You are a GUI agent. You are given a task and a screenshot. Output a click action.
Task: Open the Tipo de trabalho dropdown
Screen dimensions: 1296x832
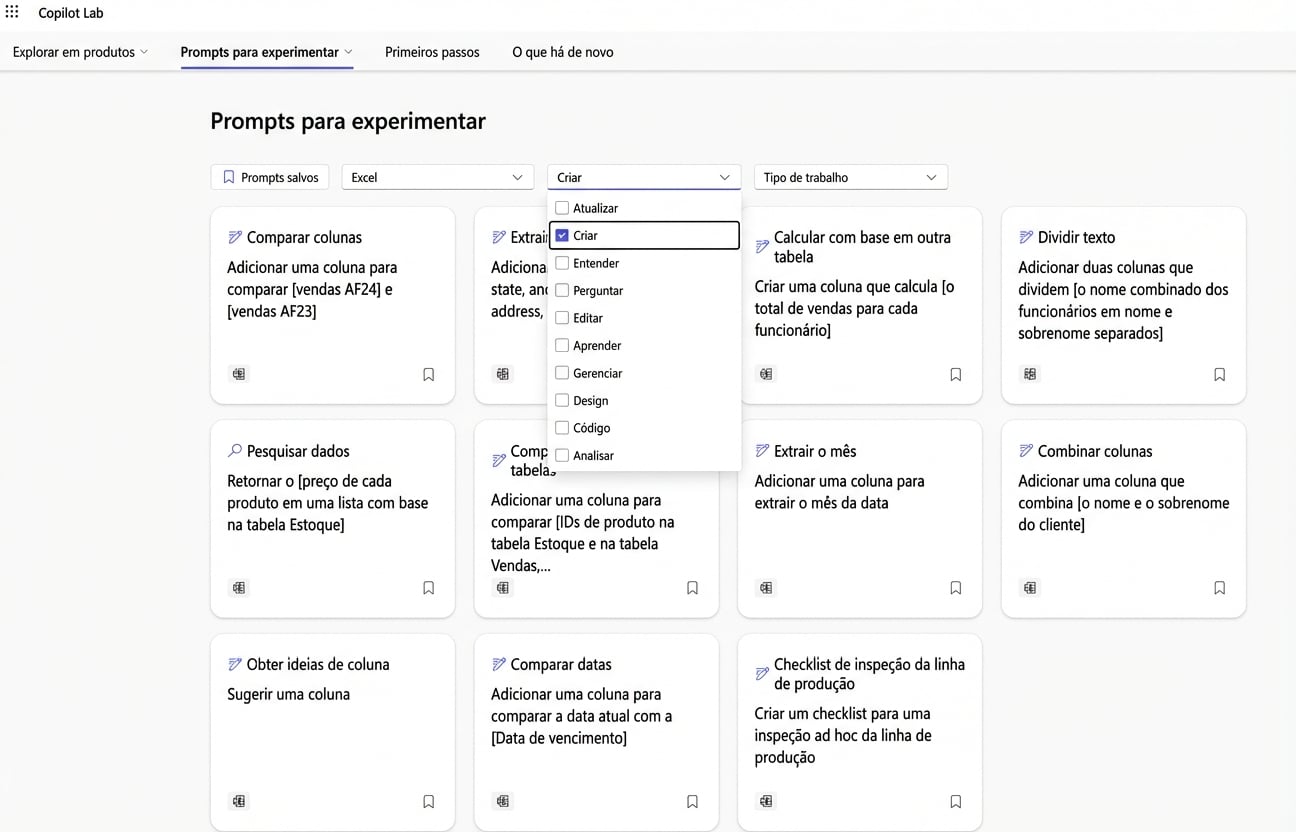(850, 177)
